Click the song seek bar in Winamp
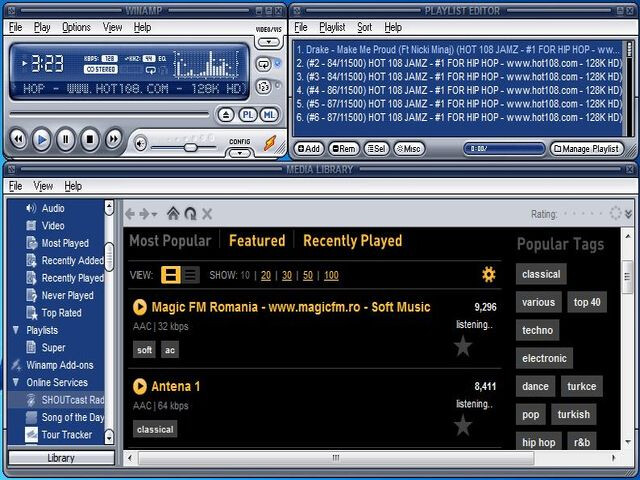 click(109, 115)
